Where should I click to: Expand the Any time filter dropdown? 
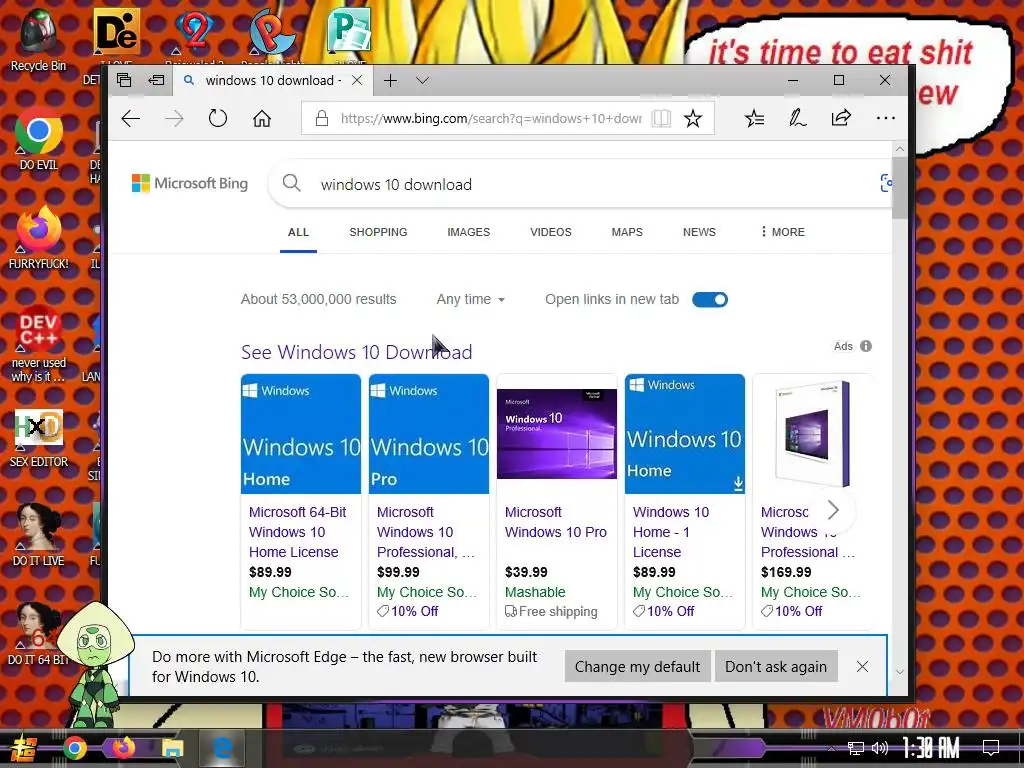click(470, 299)
